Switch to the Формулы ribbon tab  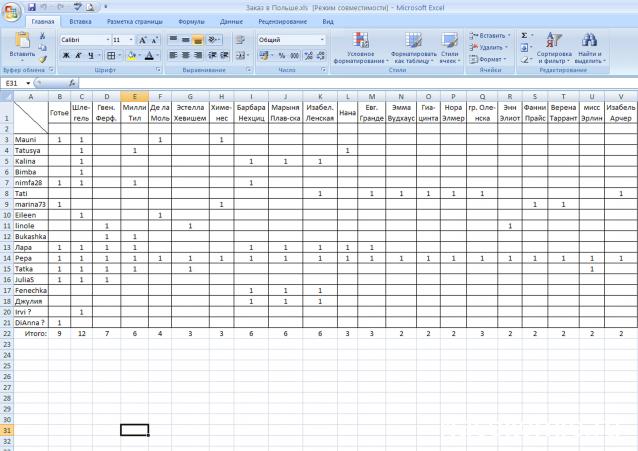[191, 20]
